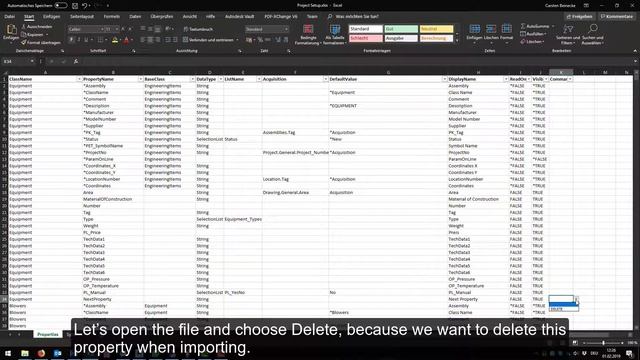Open the DefaultValue filter dropdown
Screen dimensions: 640x360
444,79
